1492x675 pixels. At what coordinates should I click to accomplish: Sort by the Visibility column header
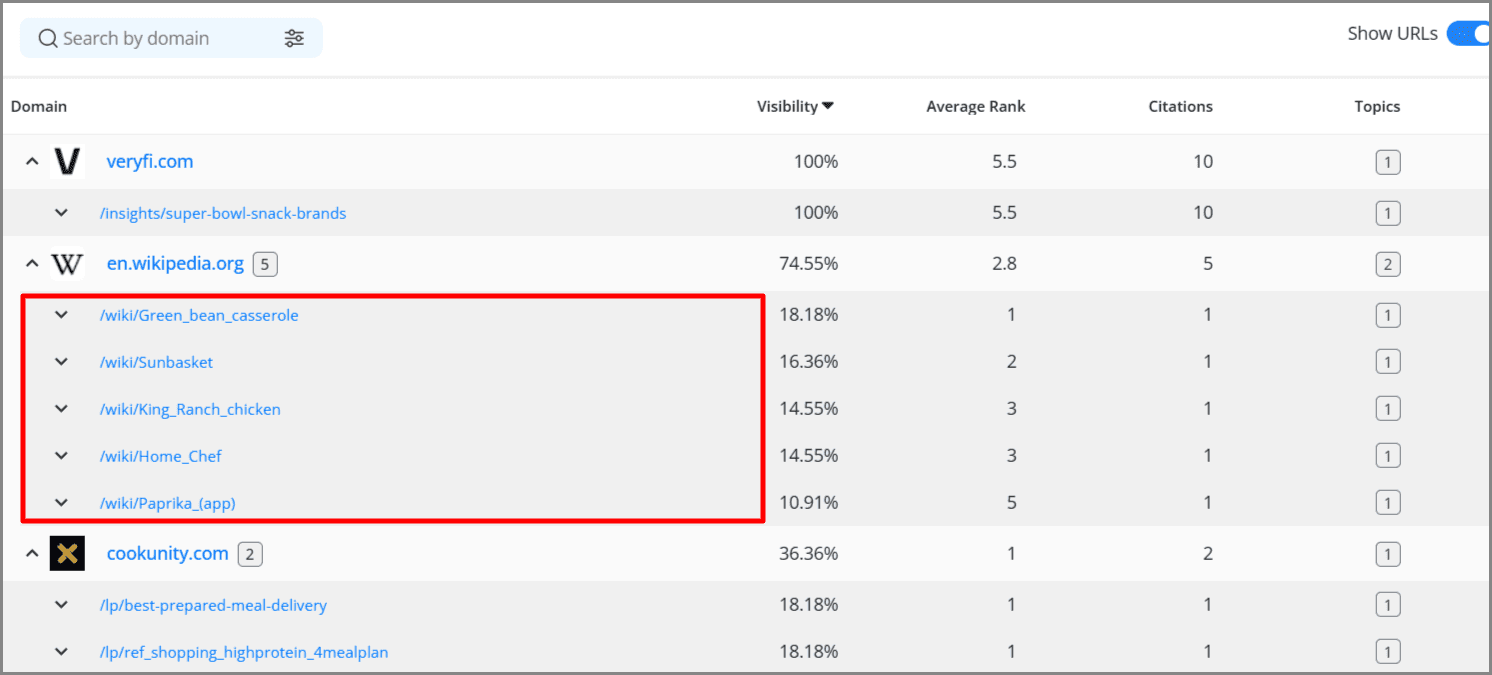[x=795, y=106]
